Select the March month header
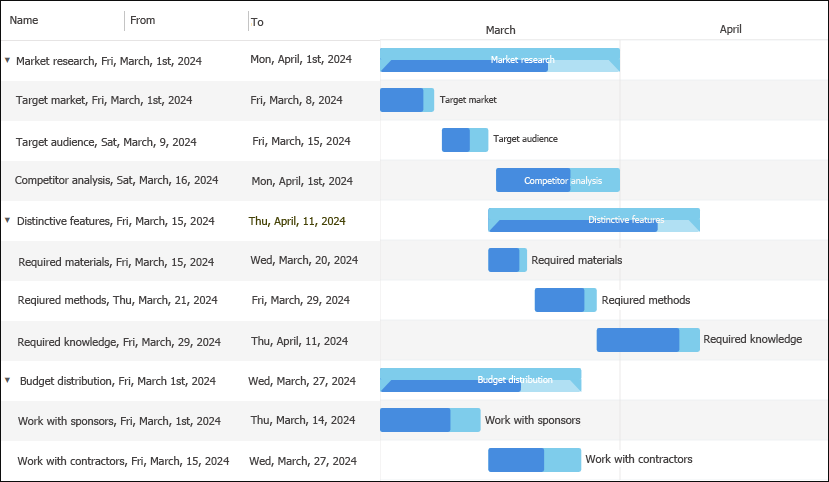The image size is (829, 482). pos(500,30)
